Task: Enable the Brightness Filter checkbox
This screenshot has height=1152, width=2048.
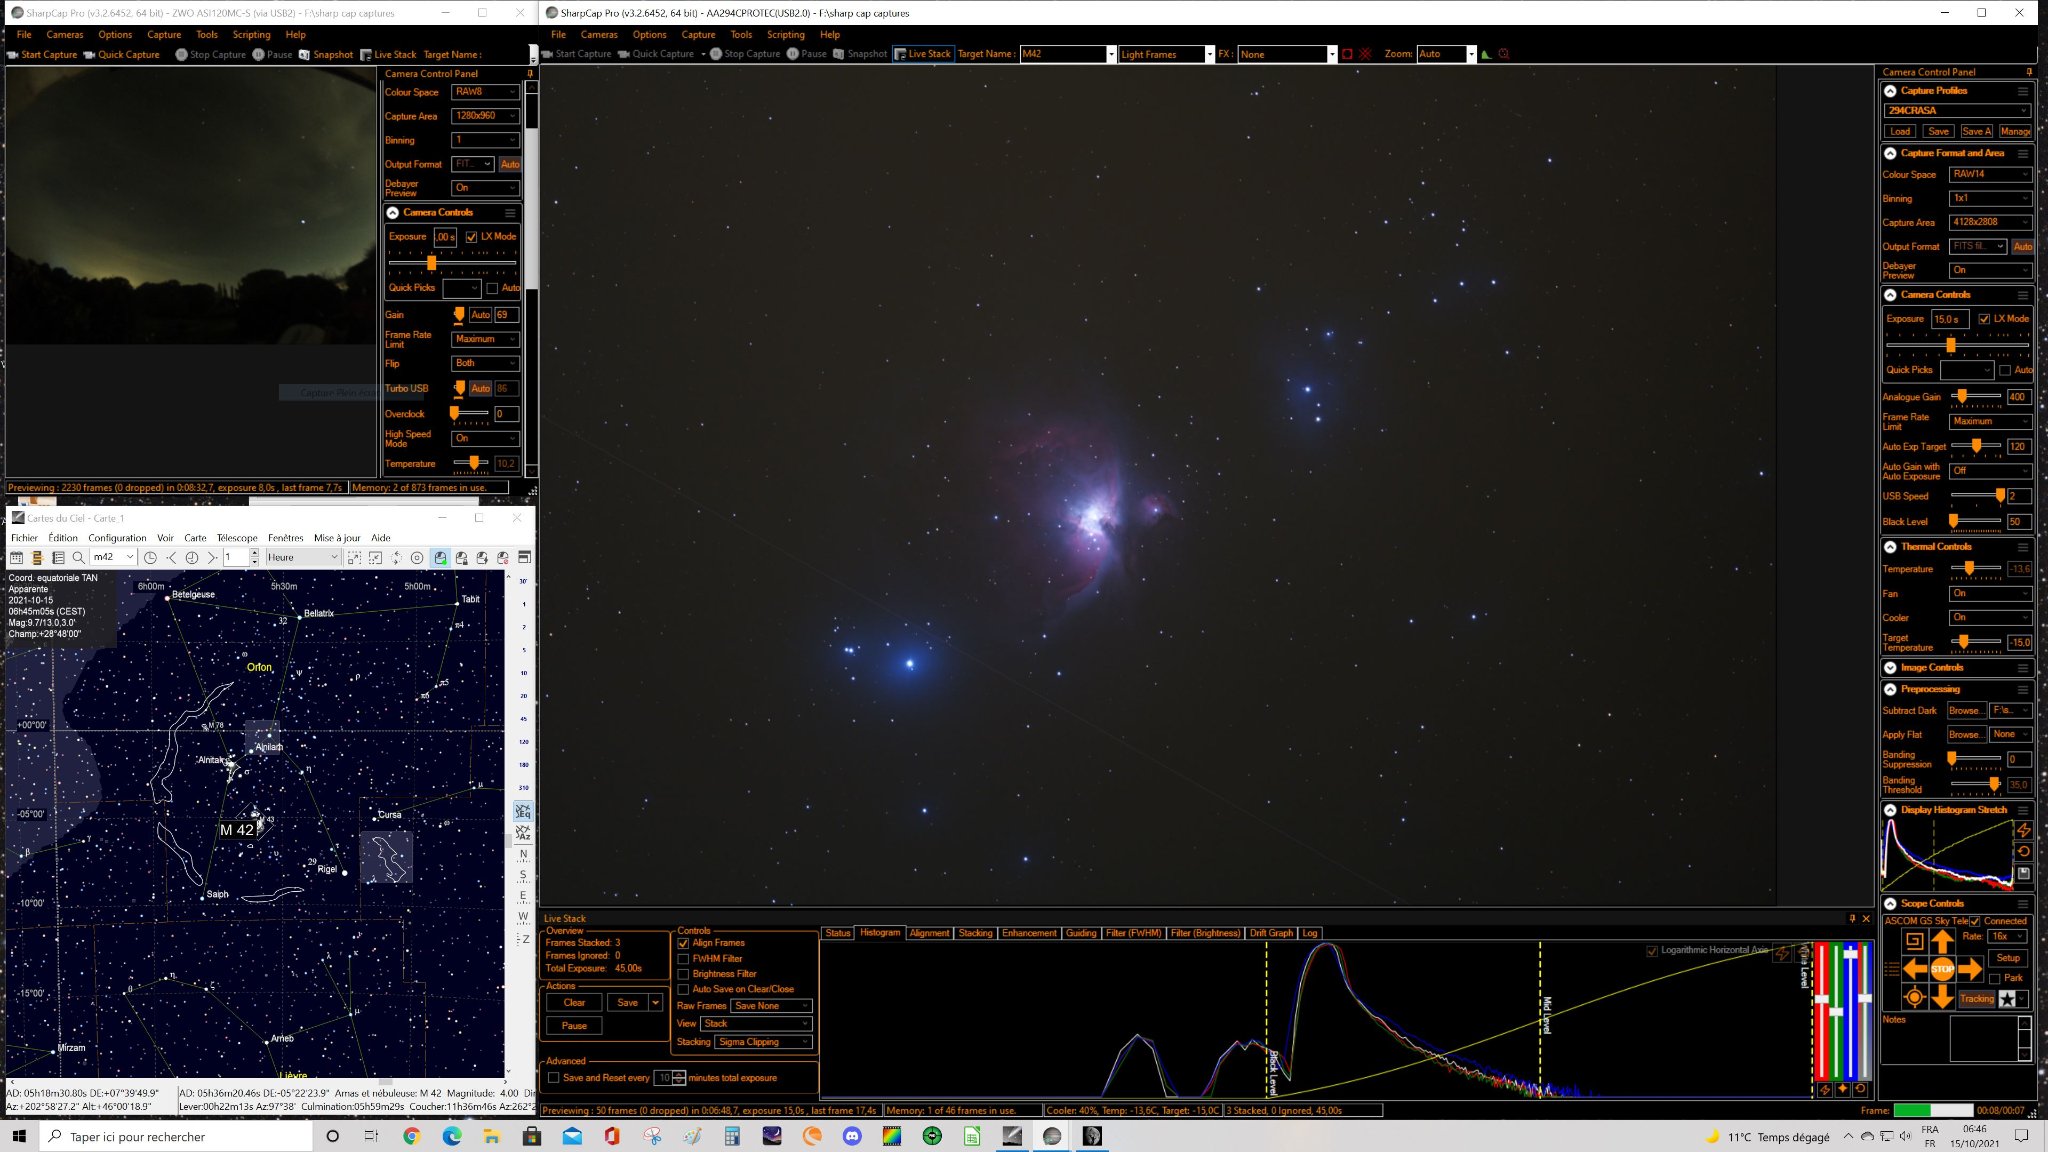Action: click(x=683, y=974)
